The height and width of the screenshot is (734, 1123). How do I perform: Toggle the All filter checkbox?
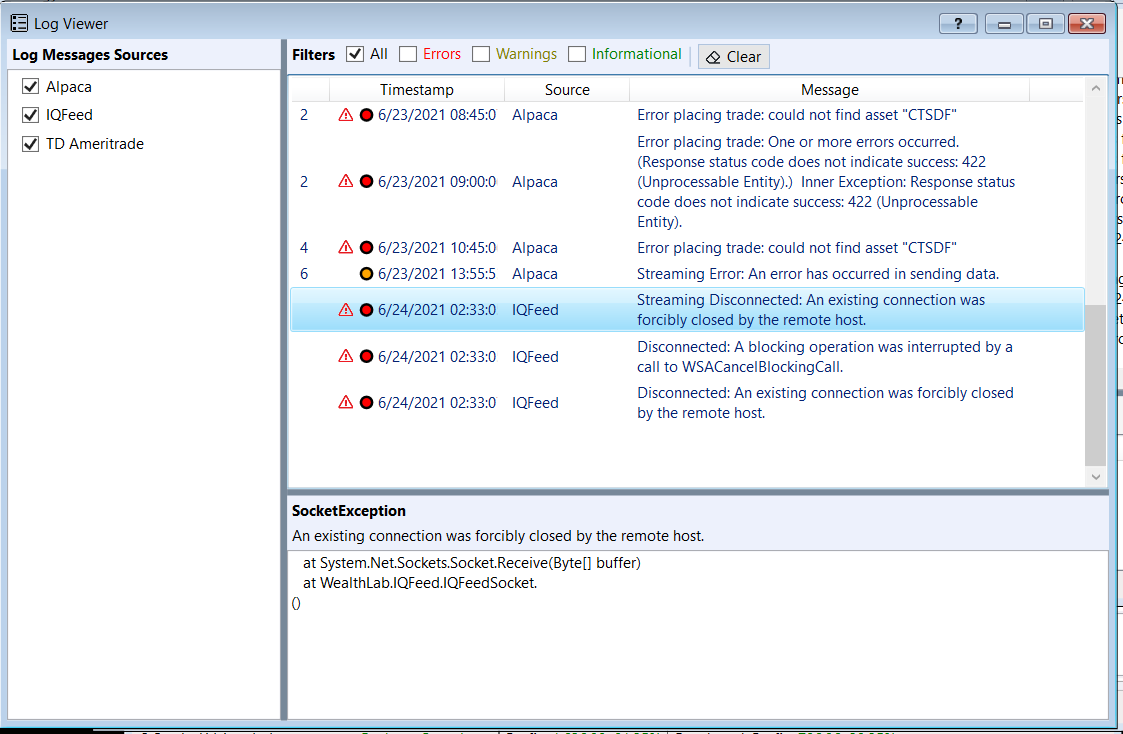pyautogui.click(x=355, y=54)
